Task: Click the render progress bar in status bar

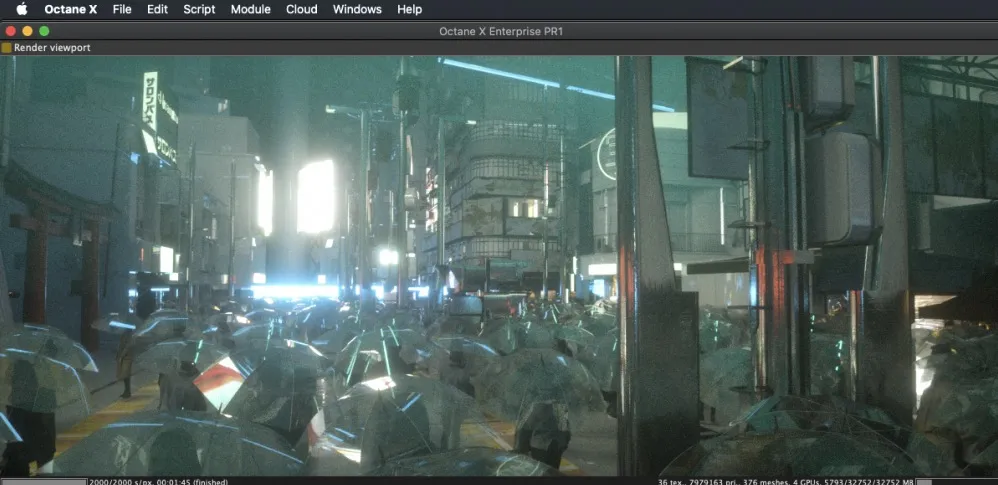Action: (x=44, y=482)
